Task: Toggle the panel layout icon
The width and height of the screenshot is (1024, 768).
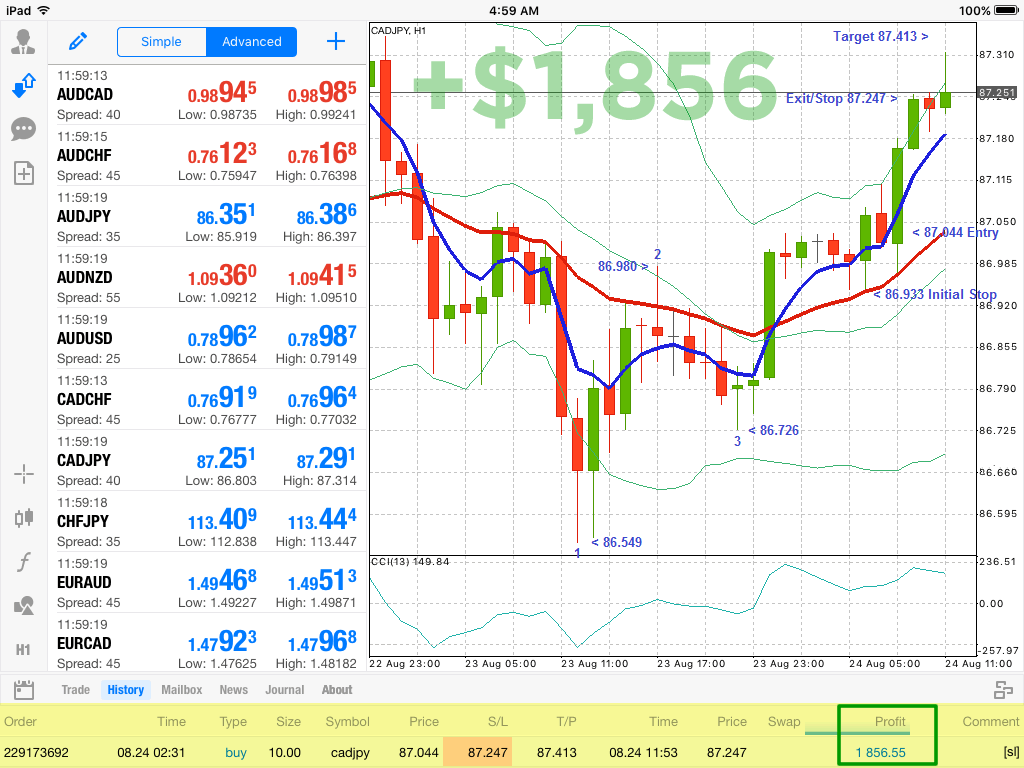Action: click(1003, 690)
